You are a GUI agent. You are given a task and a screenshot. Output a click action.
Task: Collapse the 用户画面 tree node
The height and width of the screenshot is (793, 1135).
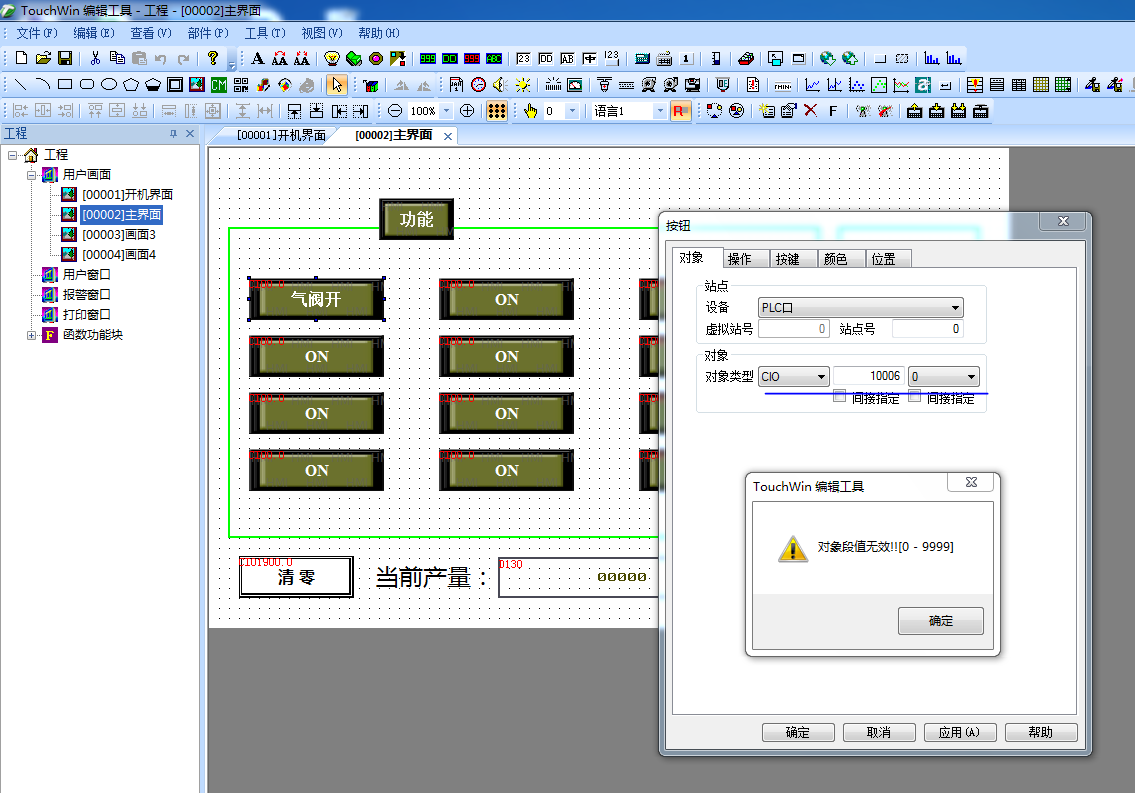32,175
